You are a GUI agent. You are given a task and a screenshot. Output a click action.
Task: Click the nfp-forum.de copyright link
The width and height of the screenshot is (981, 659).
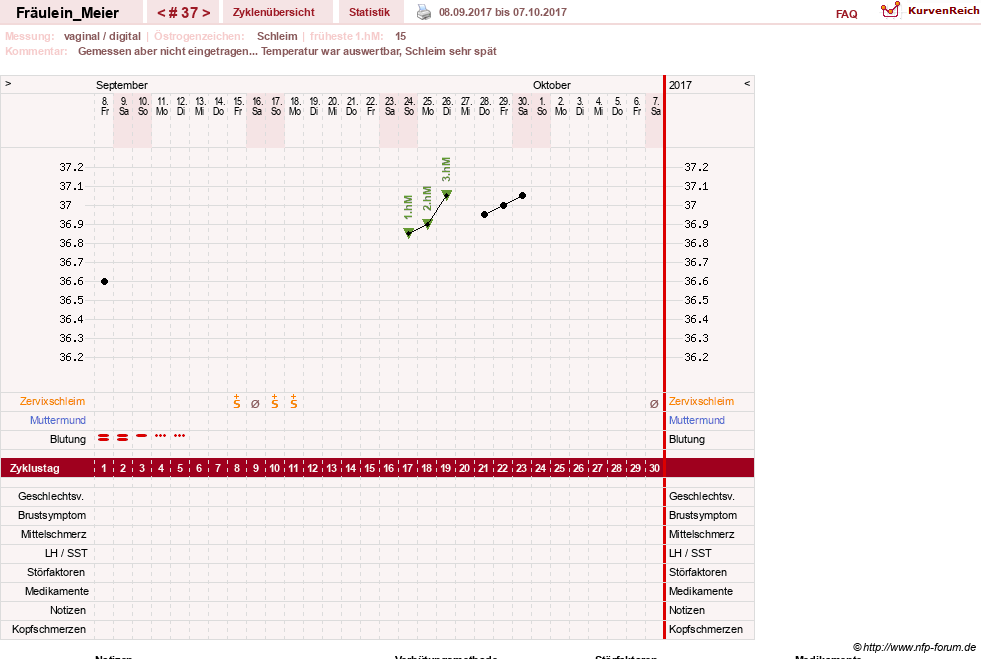coord(914,647)
